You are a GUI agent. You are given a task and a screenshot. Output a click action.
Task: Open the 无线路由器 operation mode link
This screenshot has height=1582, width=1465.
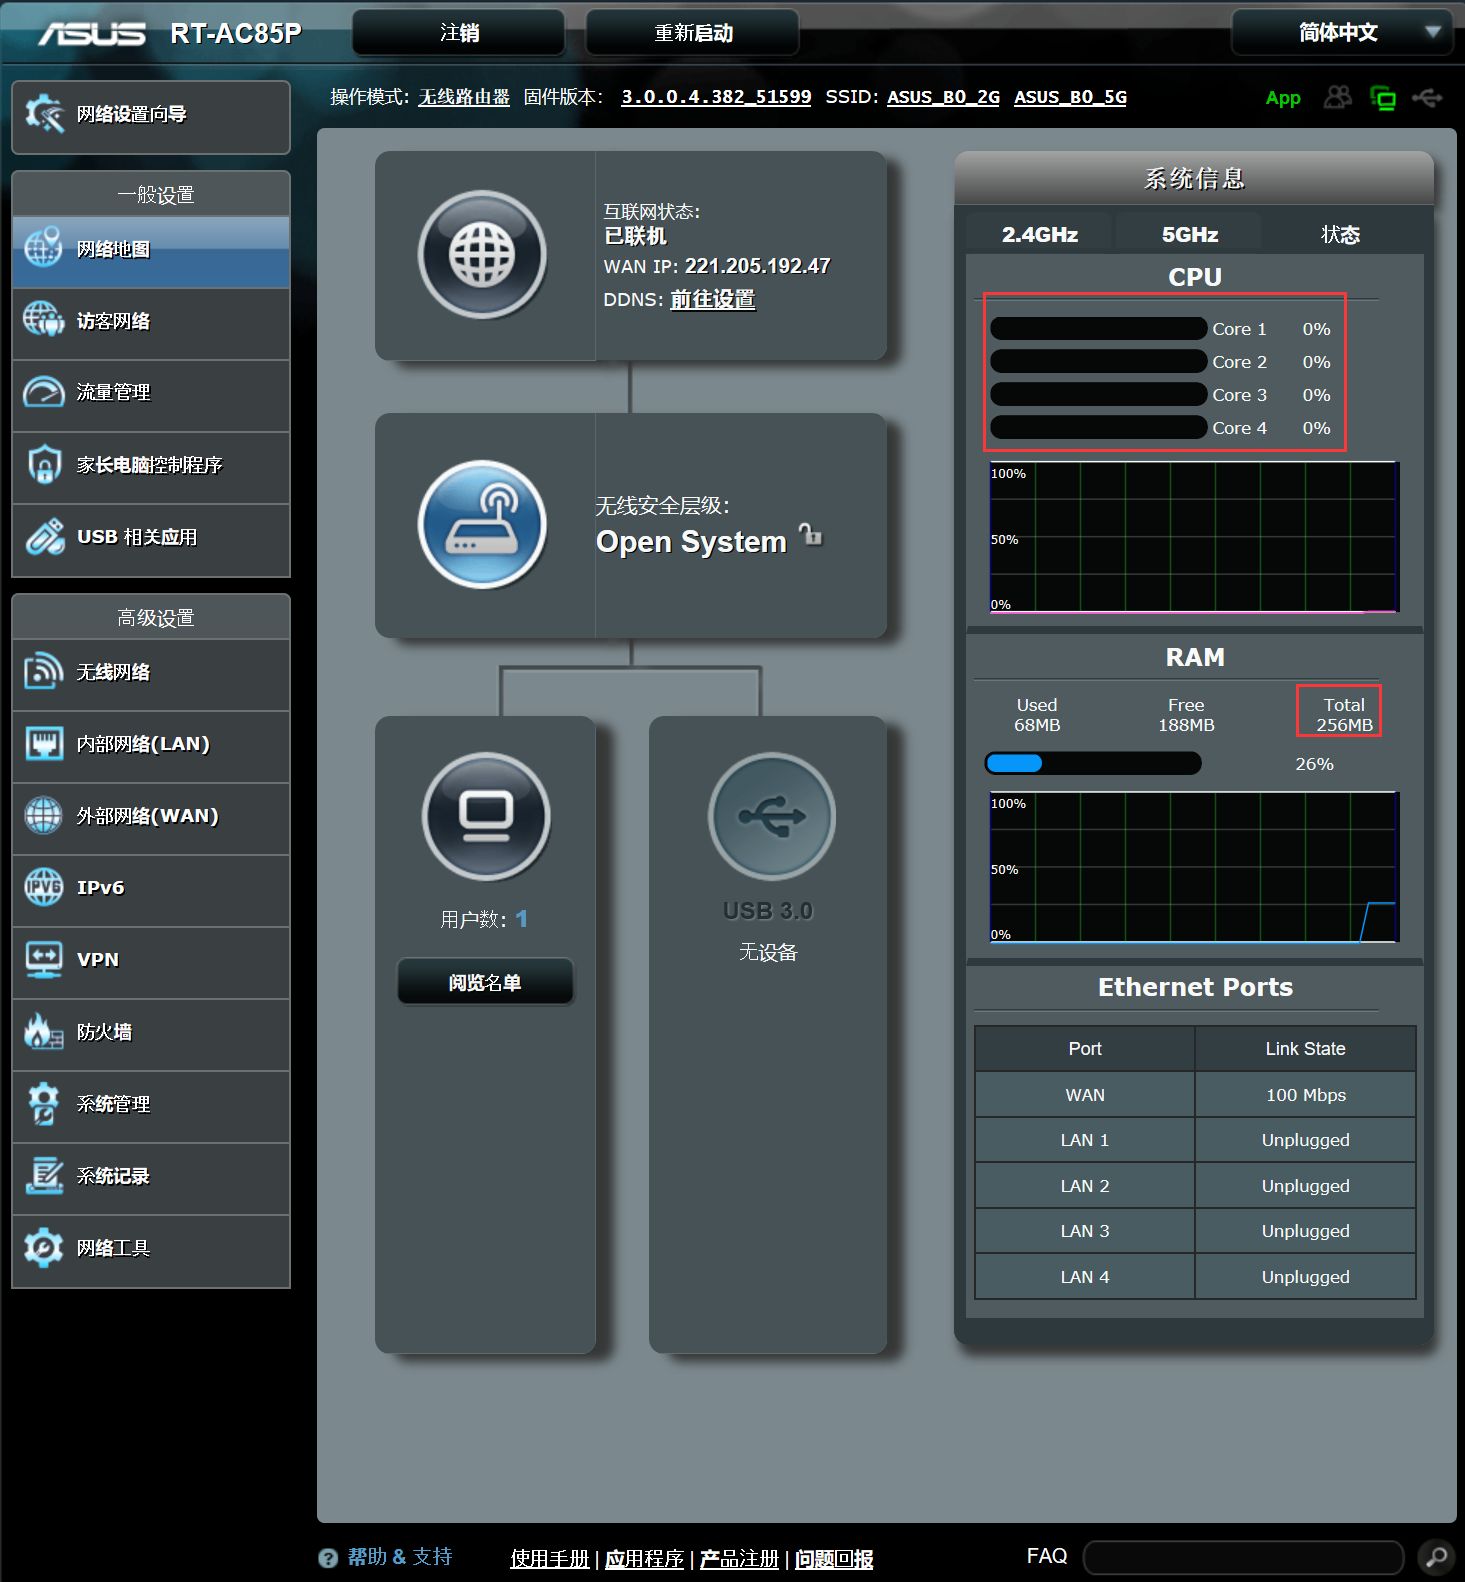point(464,97)
